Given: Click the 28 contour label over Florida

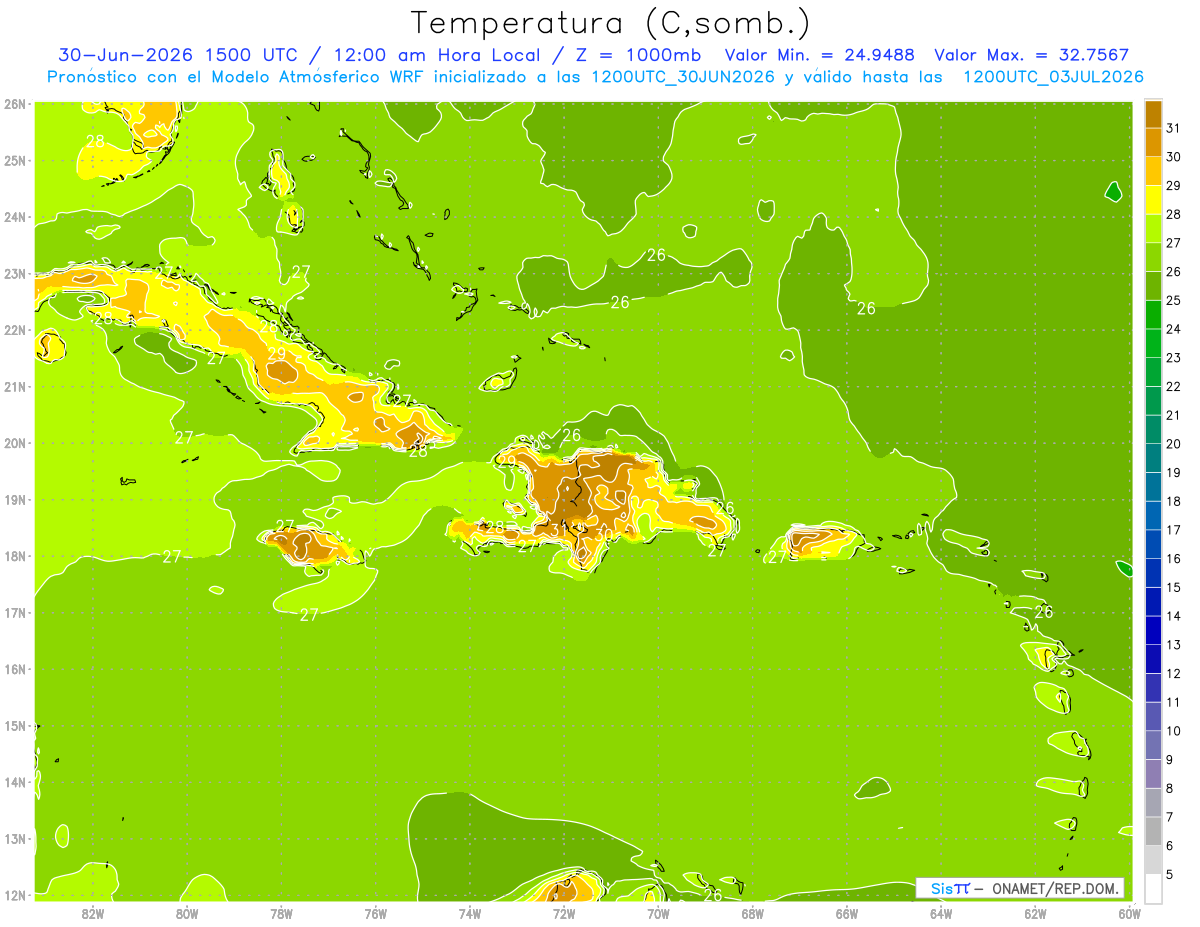Looking at the screenshot, I should [95, 142].
